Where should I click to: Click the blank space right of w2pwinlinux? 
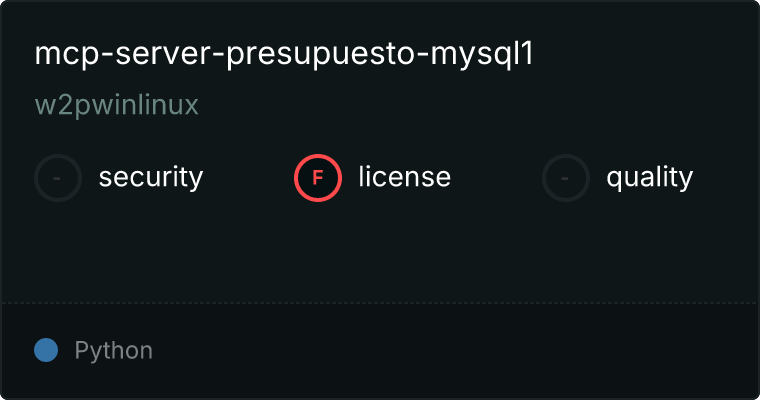point(475,105)
